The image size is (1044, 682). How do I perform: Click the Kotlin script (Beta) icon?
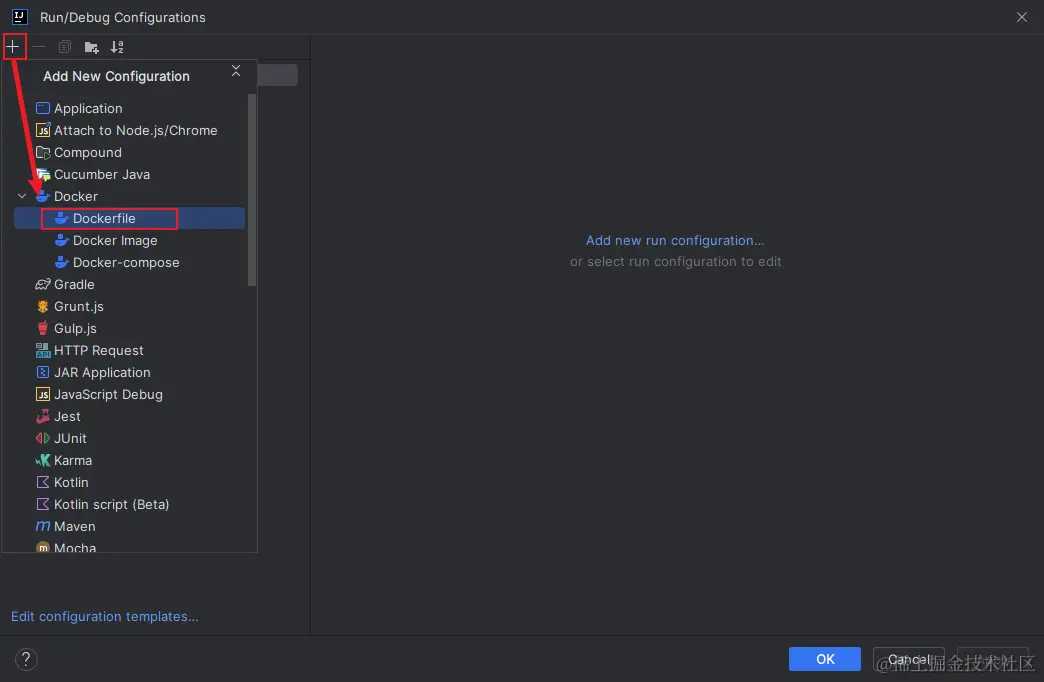click(43, 504)
